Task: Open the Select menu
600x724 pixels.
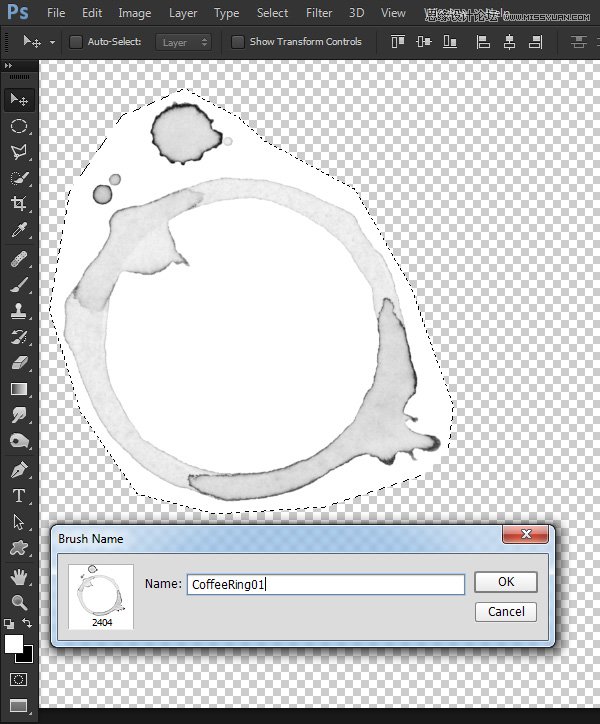Action: (x=272, y=13)
